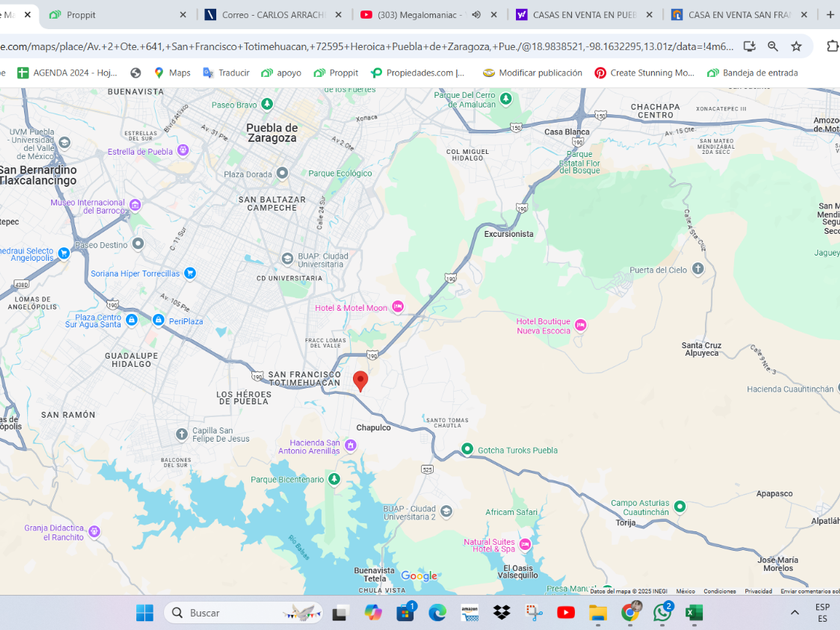The image size is (840, 630).
Task: Open Dropbox from the taskbar
Action: [501, 613]
